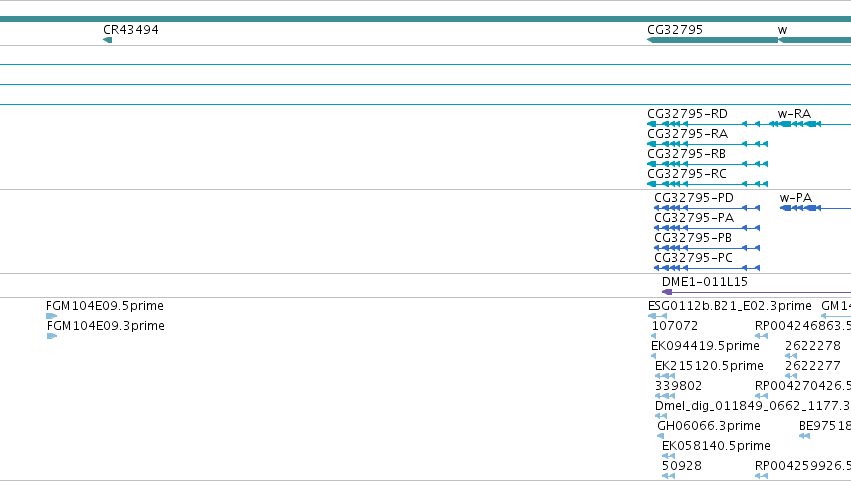Click the EK058140.5prime EST glyph
Viewport: 851px width, 481px height.
(x=669, y=456)
